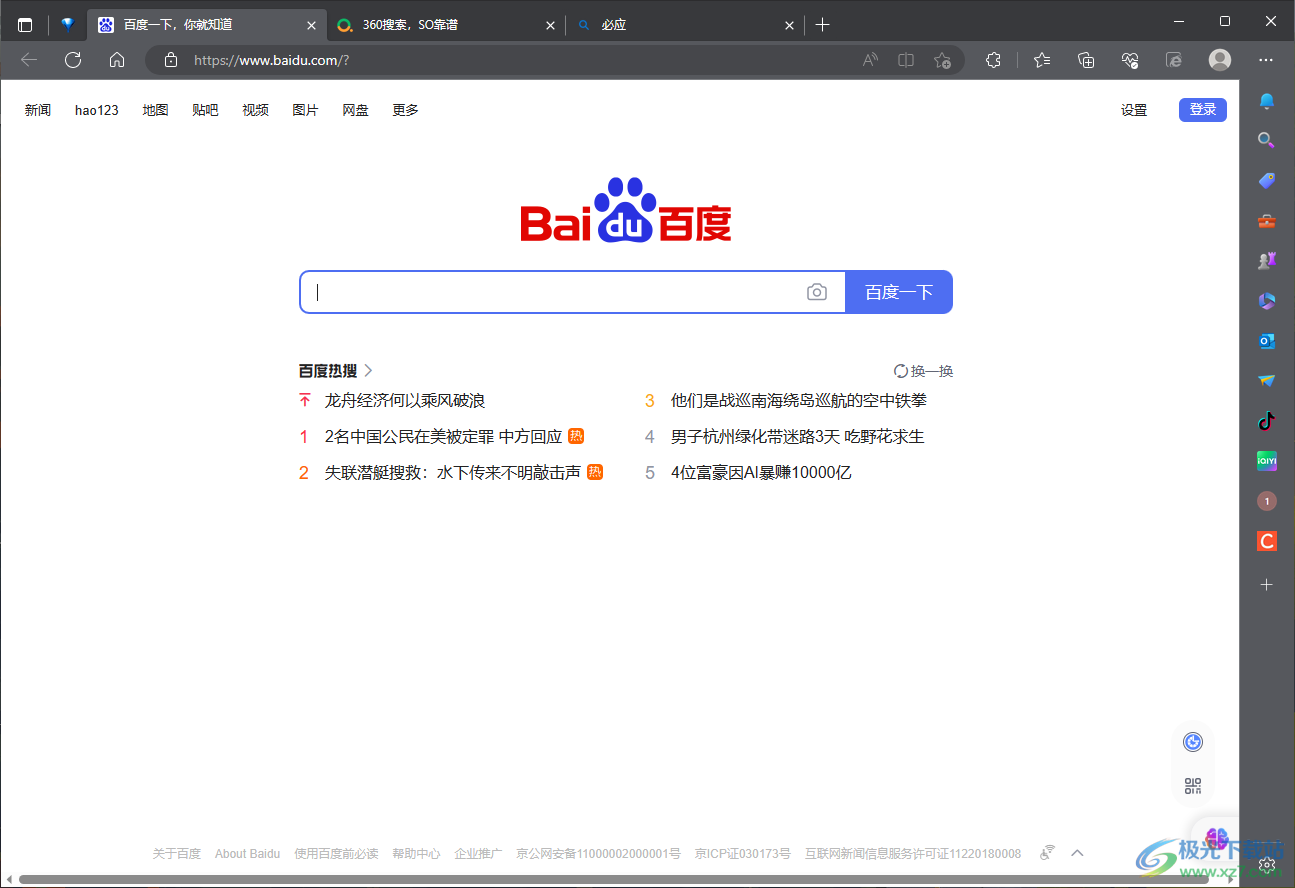Open 图片 in Baidu nav
The width and height of the screenshot is (1295, 888).
pyautogui.click(x=305, y=110)
